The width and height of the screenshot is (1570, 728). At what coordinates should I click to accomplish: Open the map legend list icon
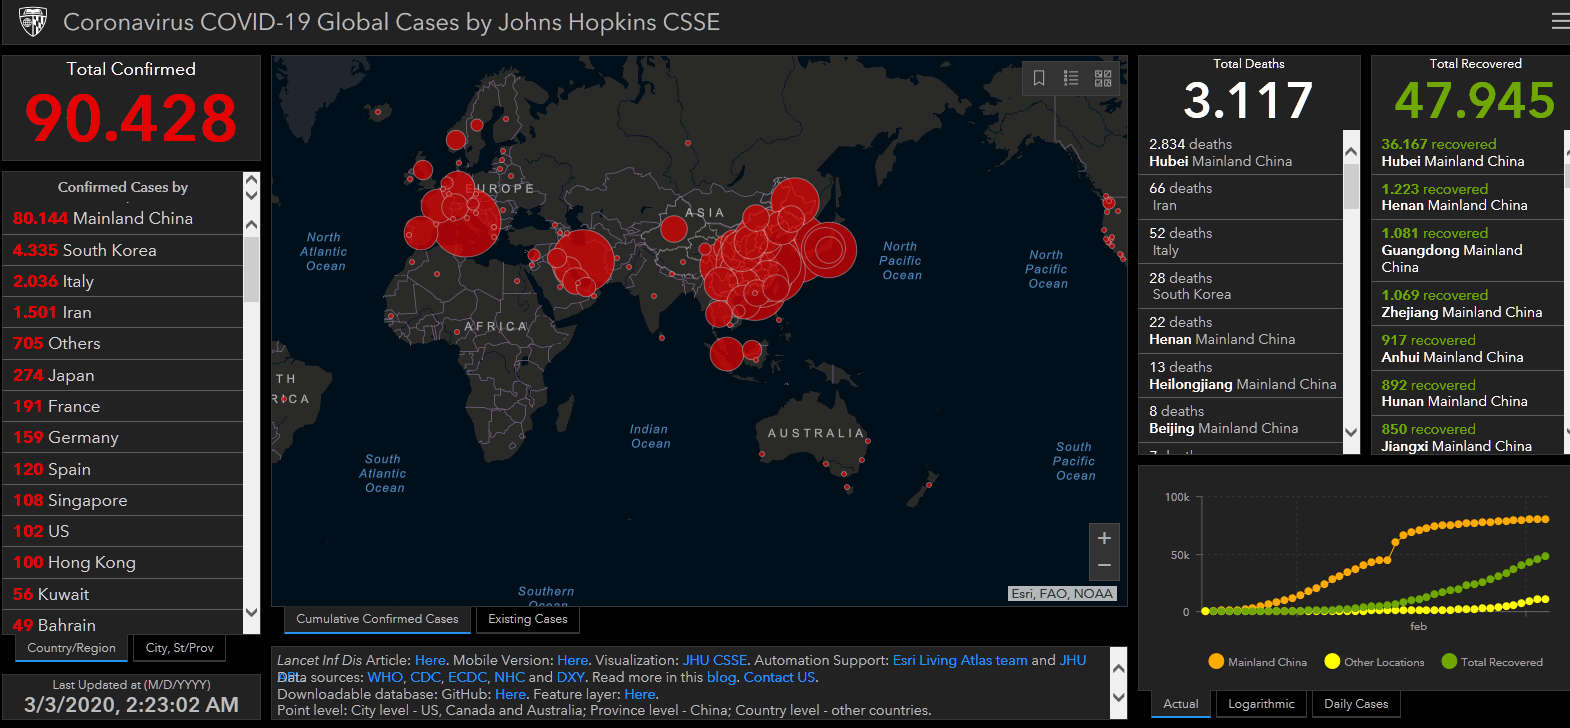coord(1071,78)
